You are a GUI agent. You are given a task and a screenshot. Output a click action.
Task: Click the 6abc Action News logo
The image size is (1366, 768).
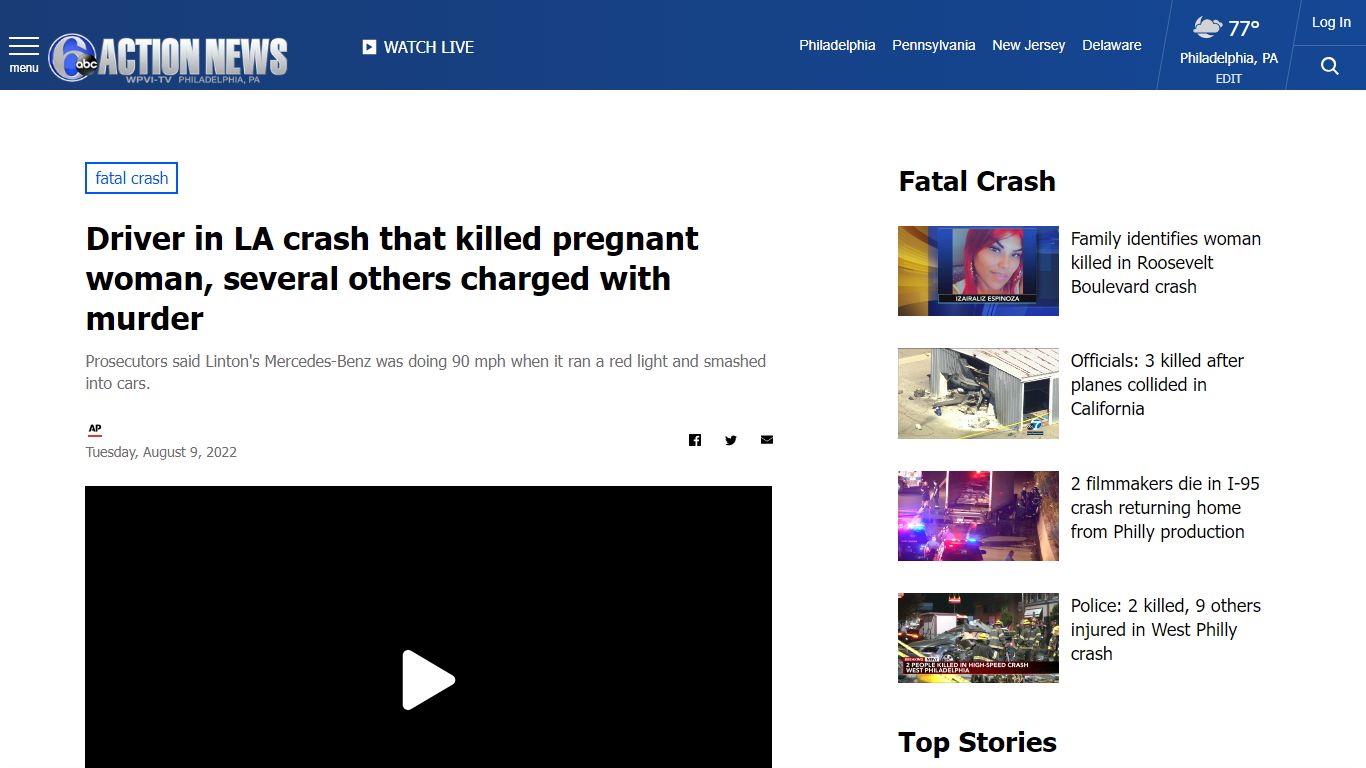coord(168,58)
